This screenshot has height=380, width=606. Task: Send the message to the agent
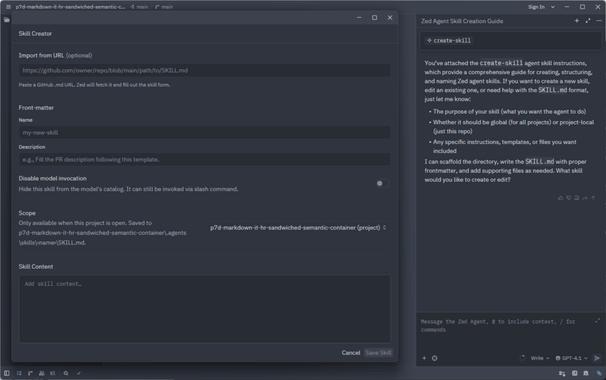[597, 358]
